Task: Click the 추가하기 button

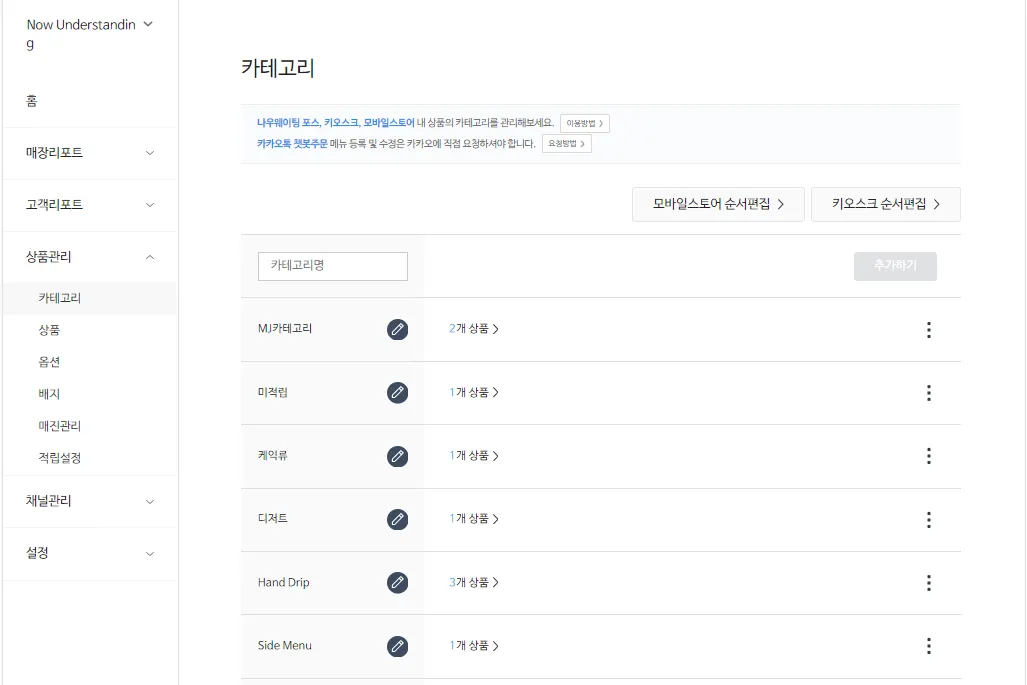Action: click(x=895, y=266)
